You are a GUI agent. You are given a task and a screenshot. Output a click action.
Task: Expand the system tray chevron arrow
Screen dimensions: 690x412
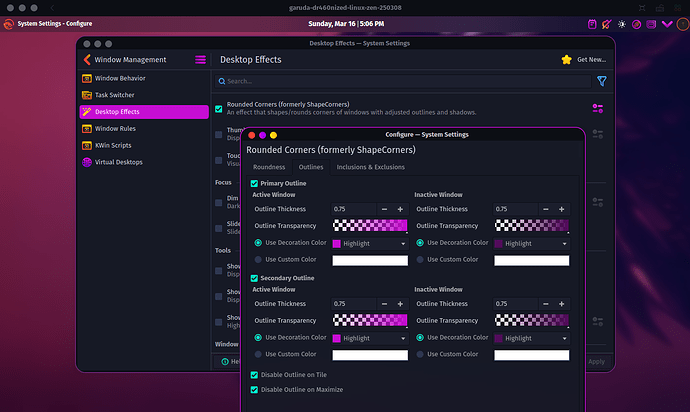(x=667, y=24)
